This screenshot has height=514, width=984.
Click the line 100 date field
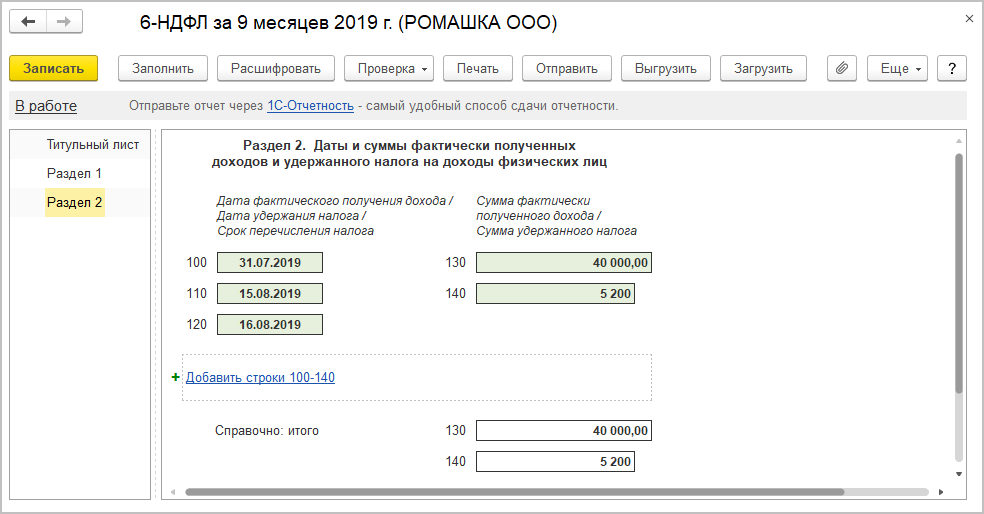pyautogui.click(x=270, y=263)
